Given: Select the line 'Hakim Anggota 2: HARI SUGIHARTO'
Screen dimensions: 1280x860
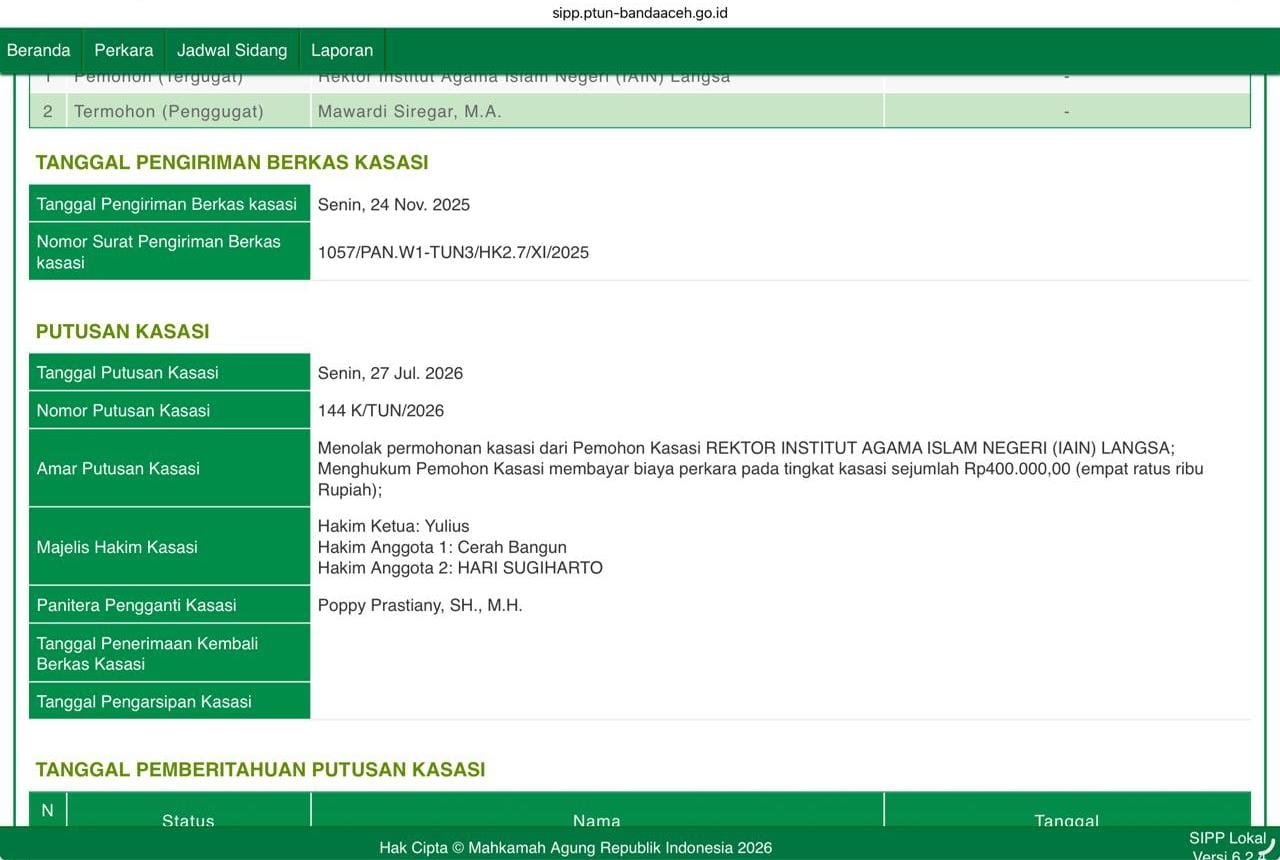Looking at the screenshot, I should tap(460, 568).
